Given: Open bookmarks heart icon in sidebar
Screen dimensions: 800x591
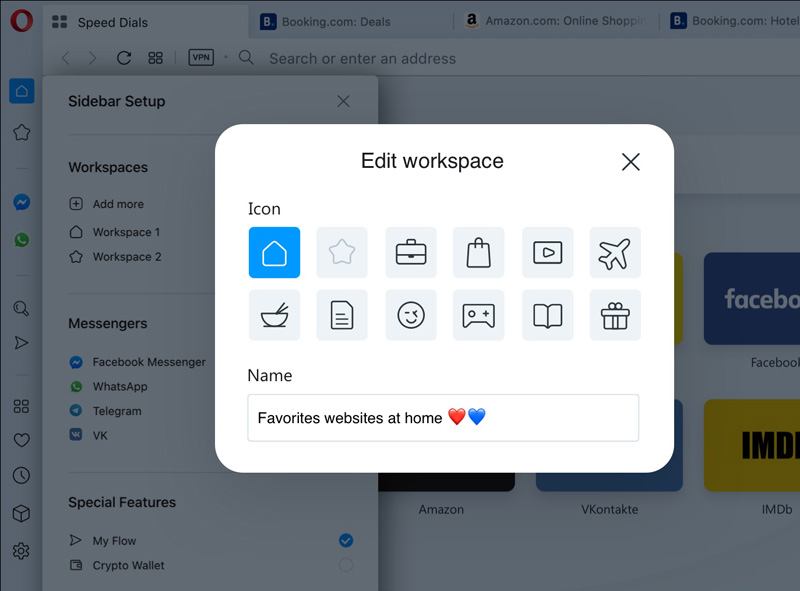Looking at the screenshot, I should 21,440.
